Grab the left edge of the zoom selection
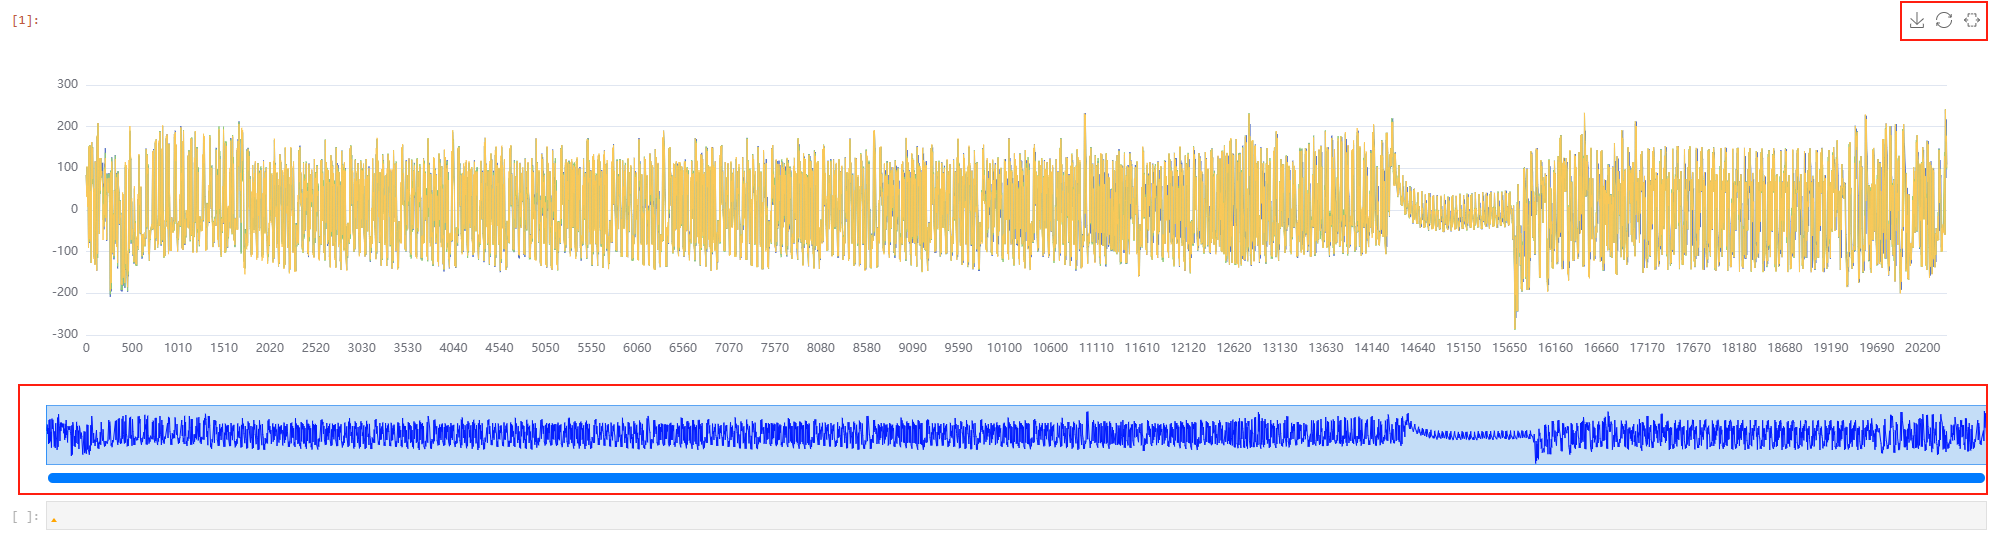 point(47,435)
